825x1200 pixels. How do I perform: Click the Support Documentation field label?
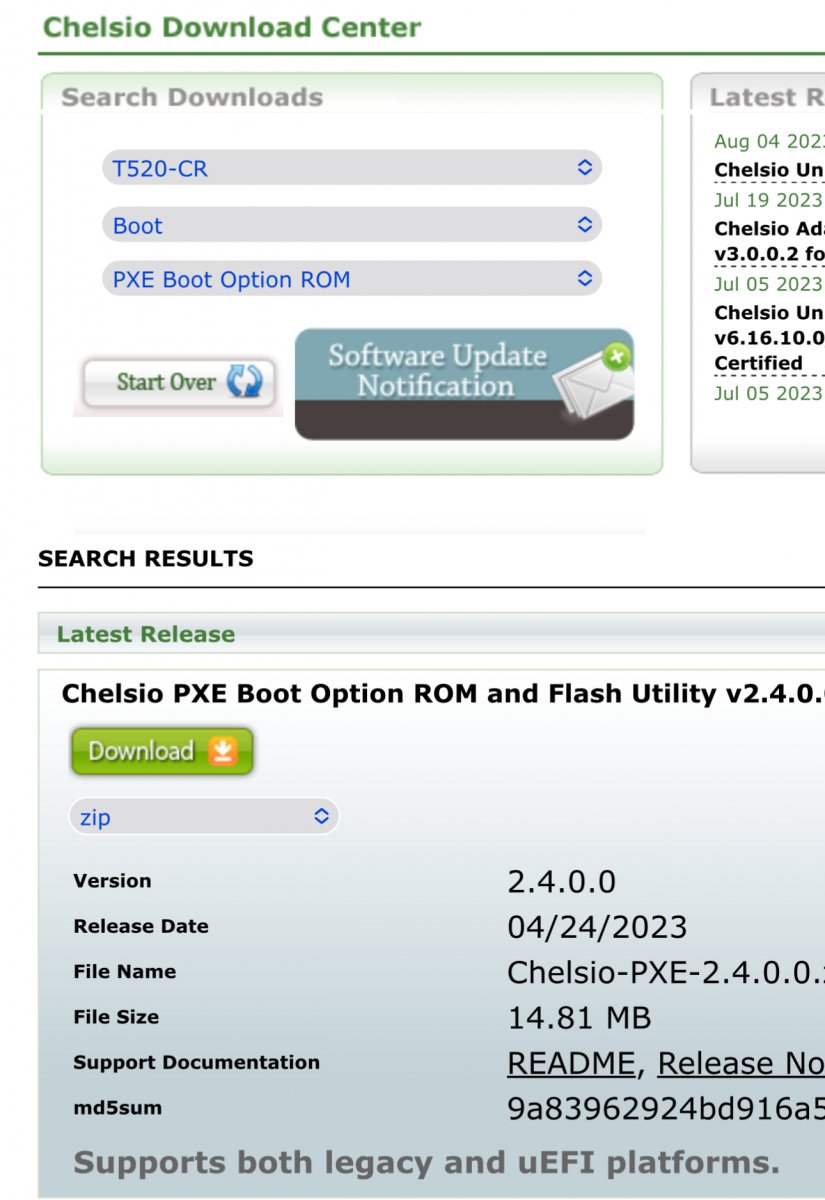coord(197,1062)
